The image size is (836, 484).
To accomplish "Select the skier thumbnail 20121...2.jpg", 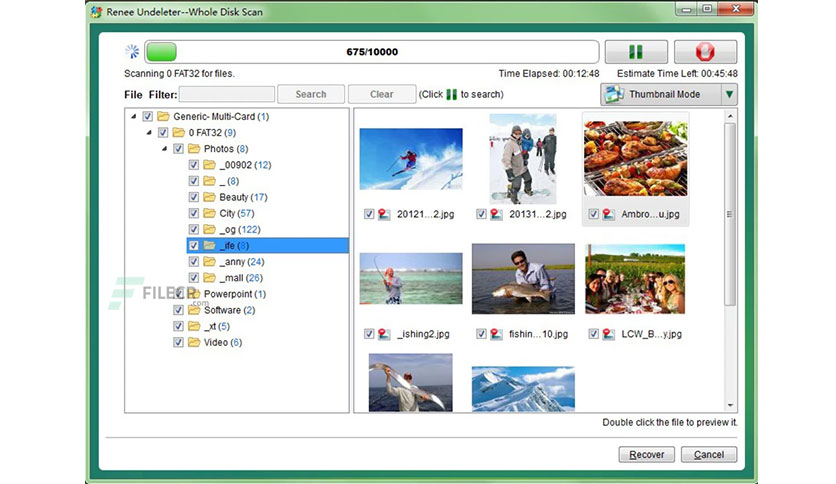I will 411,159.
